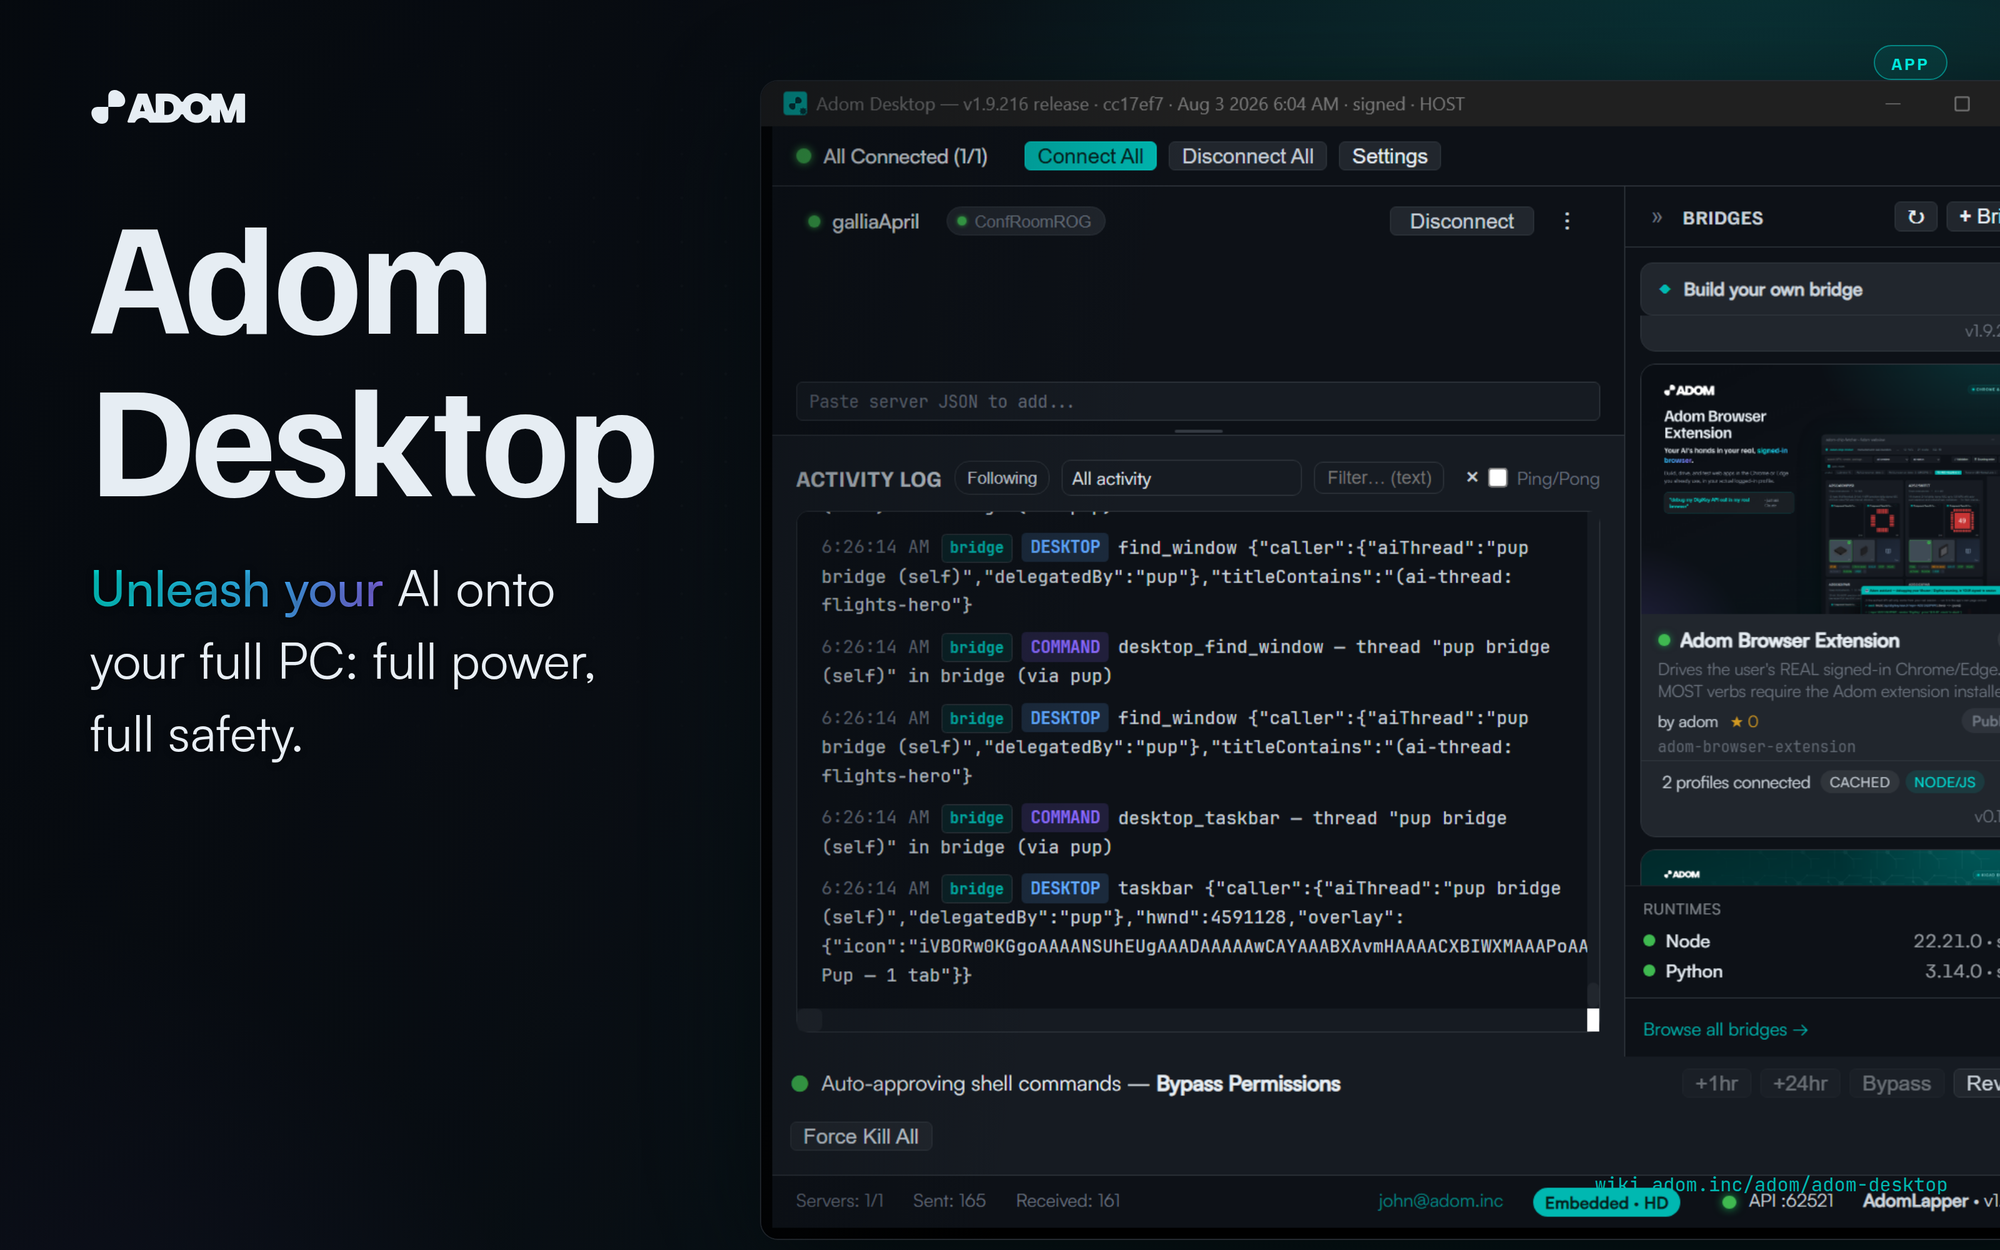Extend auto-approval by +1hr
This screenshot has width=2000, height=1250.
(x=1716, y=1083)
